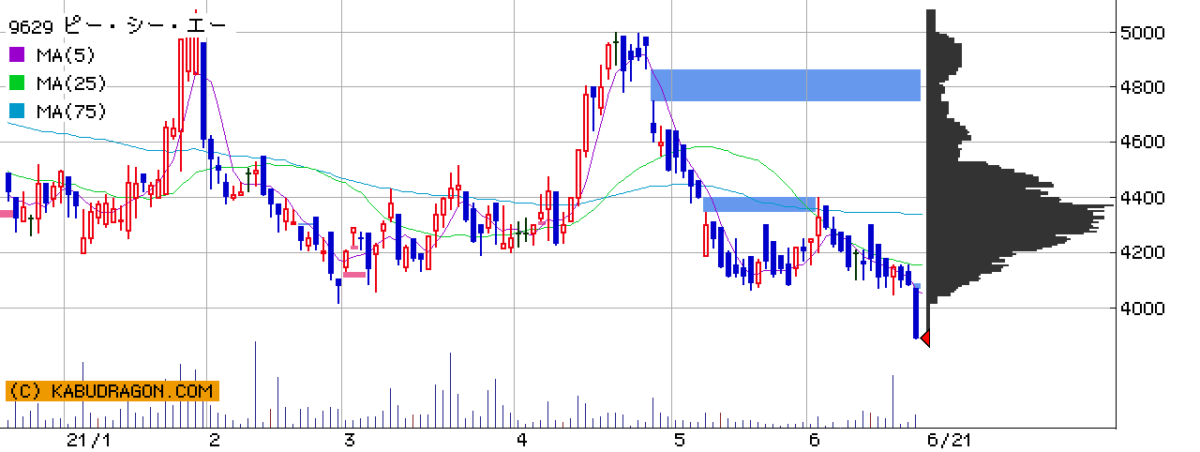Click the date axis label 5

point(679,440)
